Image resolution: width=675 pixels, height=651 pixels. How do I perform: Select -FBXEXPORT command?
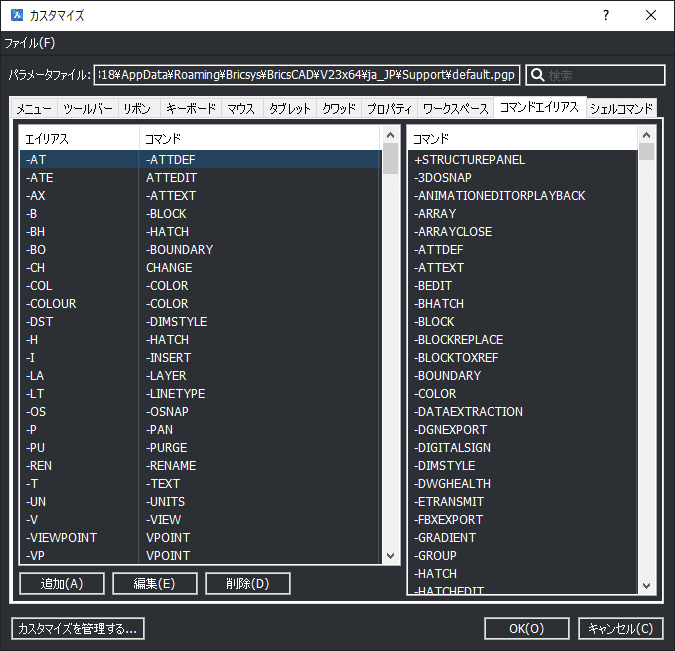[523, 519]
